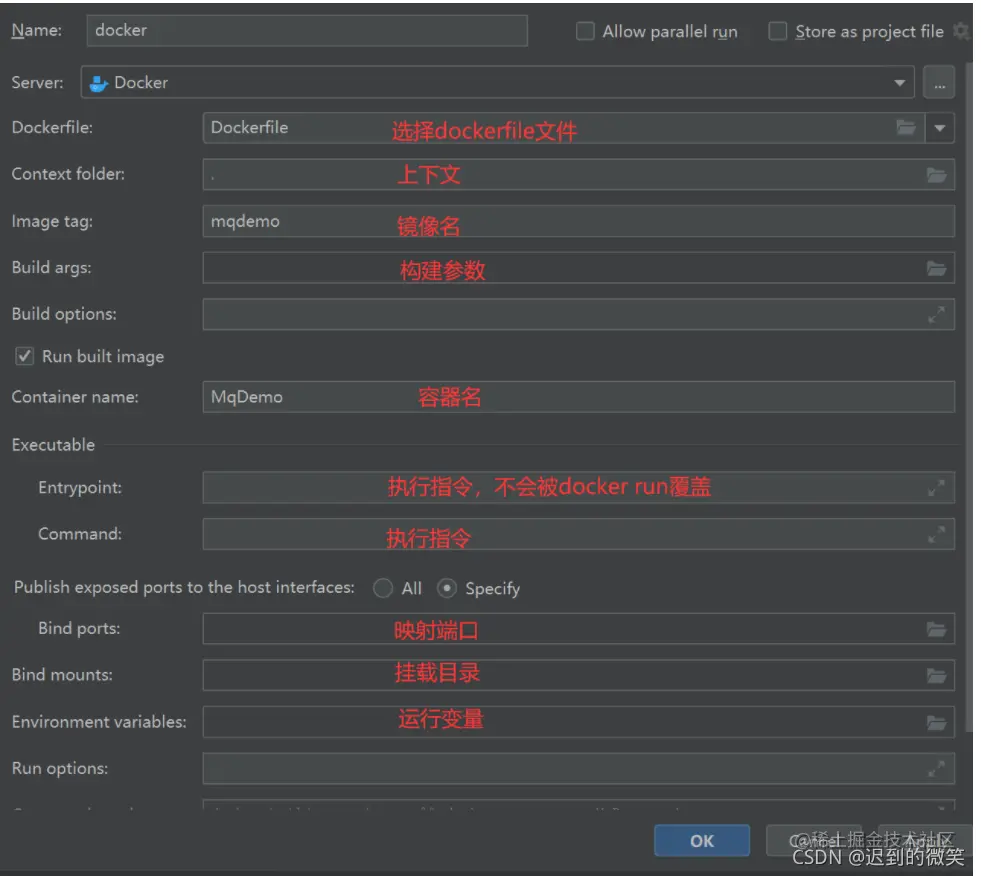Open the Bind mounts browse icon
Viewport: 981px width, 876px height.
936,676
